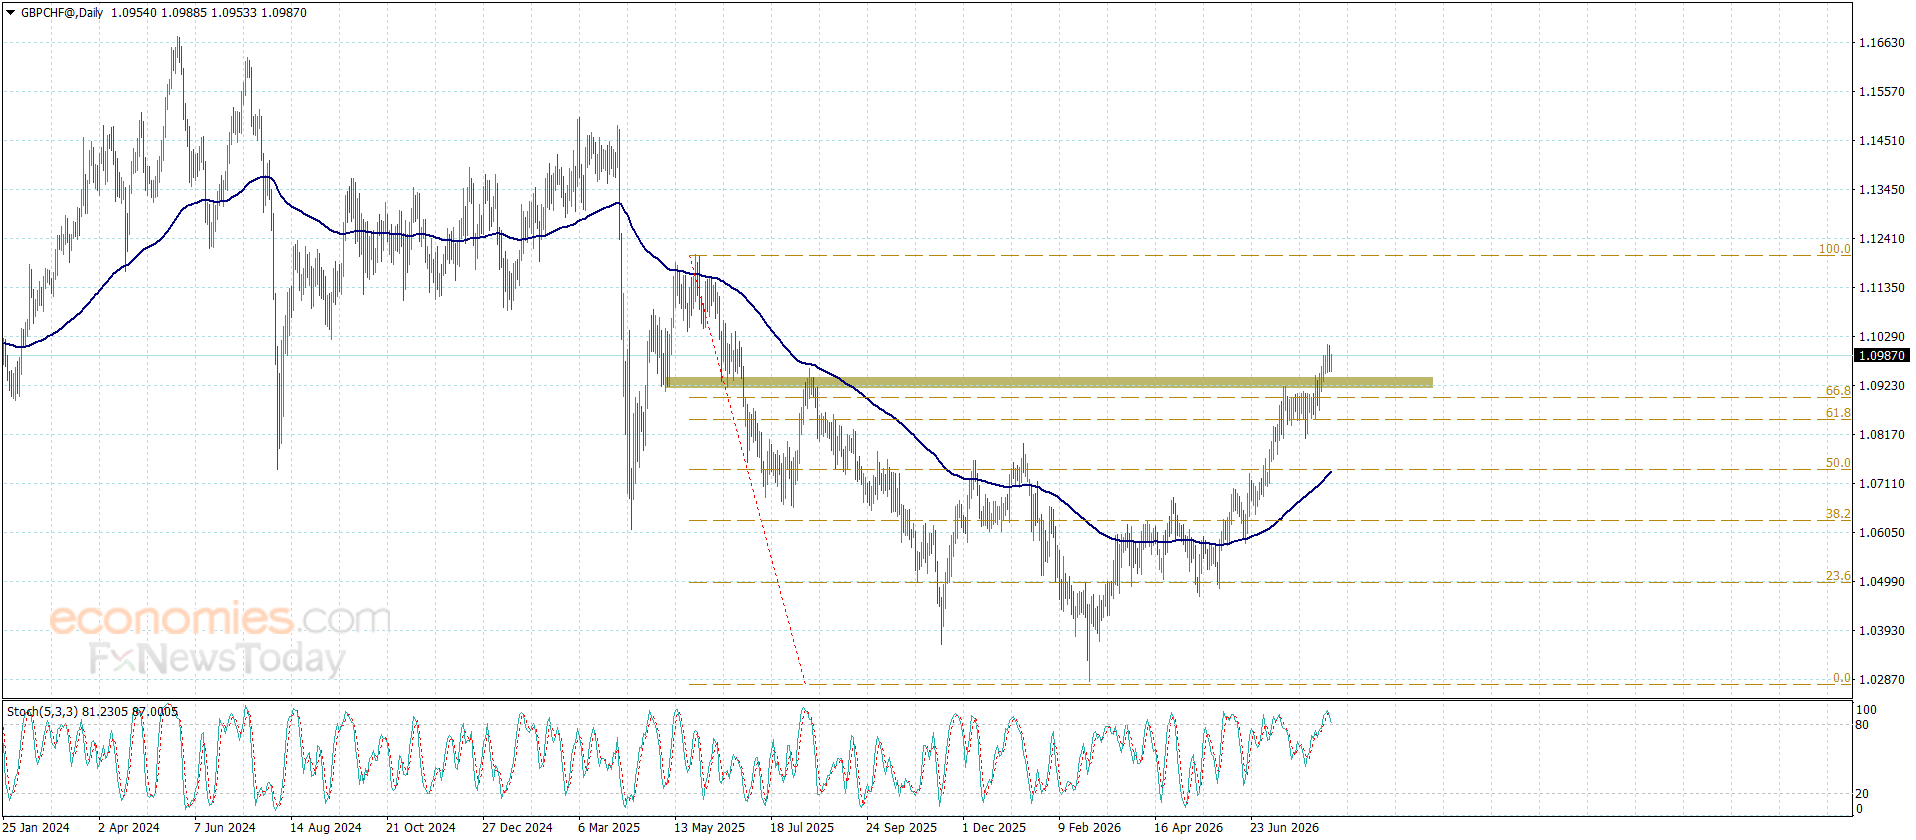Image resolution: width=1916 pixels, height=840 pixels.
Task: Click the 1 Dec 2025 date label
Action: pyautogui.click(x=994, y=828)
